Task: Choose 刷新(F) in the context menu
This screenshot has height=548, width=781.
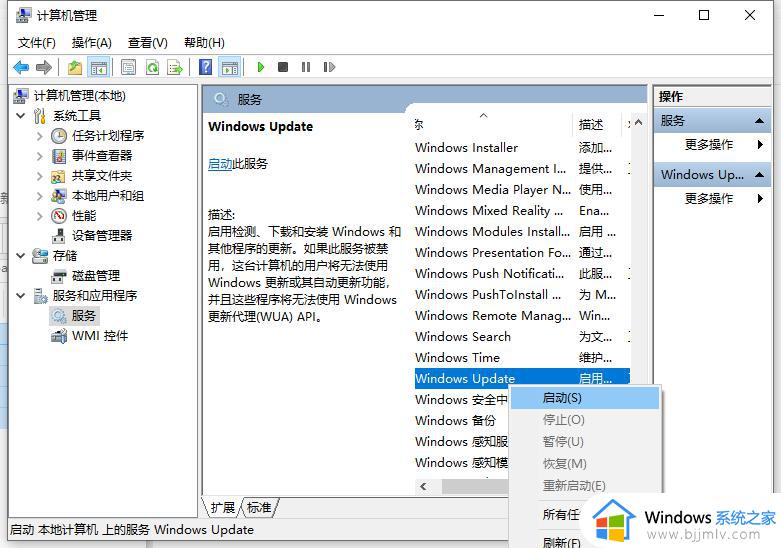Action: (x=562, y=543)
